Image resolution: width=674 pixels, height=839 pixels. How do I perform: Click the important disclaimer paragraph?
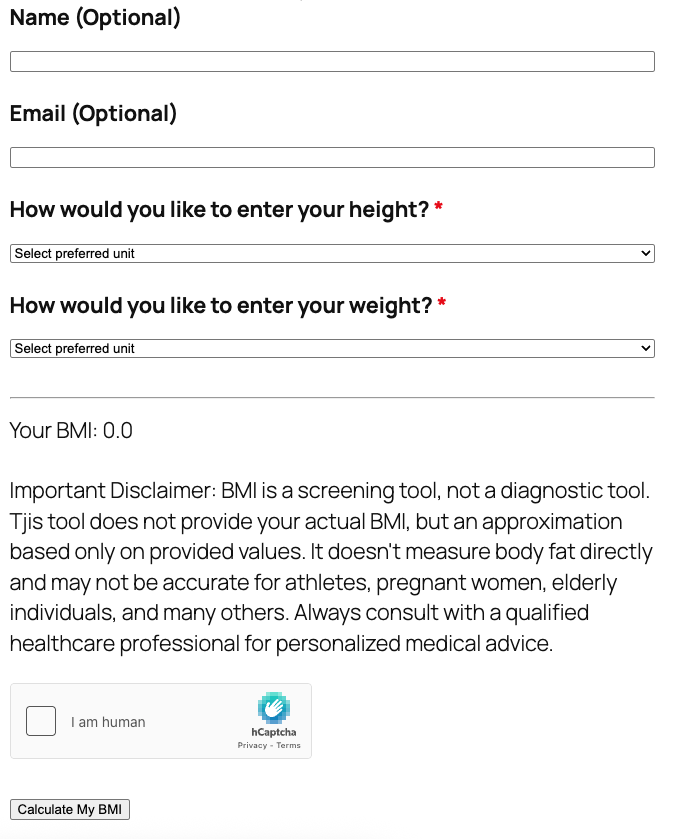click(x=330, y=566)
